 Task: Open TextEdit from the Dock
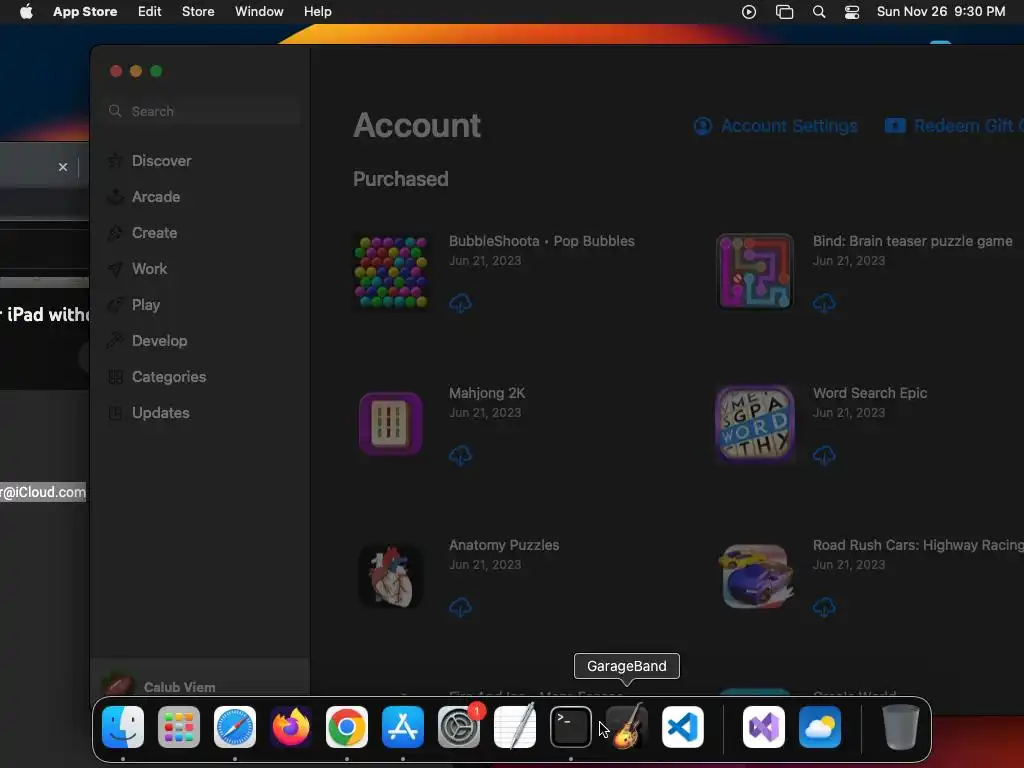(x=515, y=727)
